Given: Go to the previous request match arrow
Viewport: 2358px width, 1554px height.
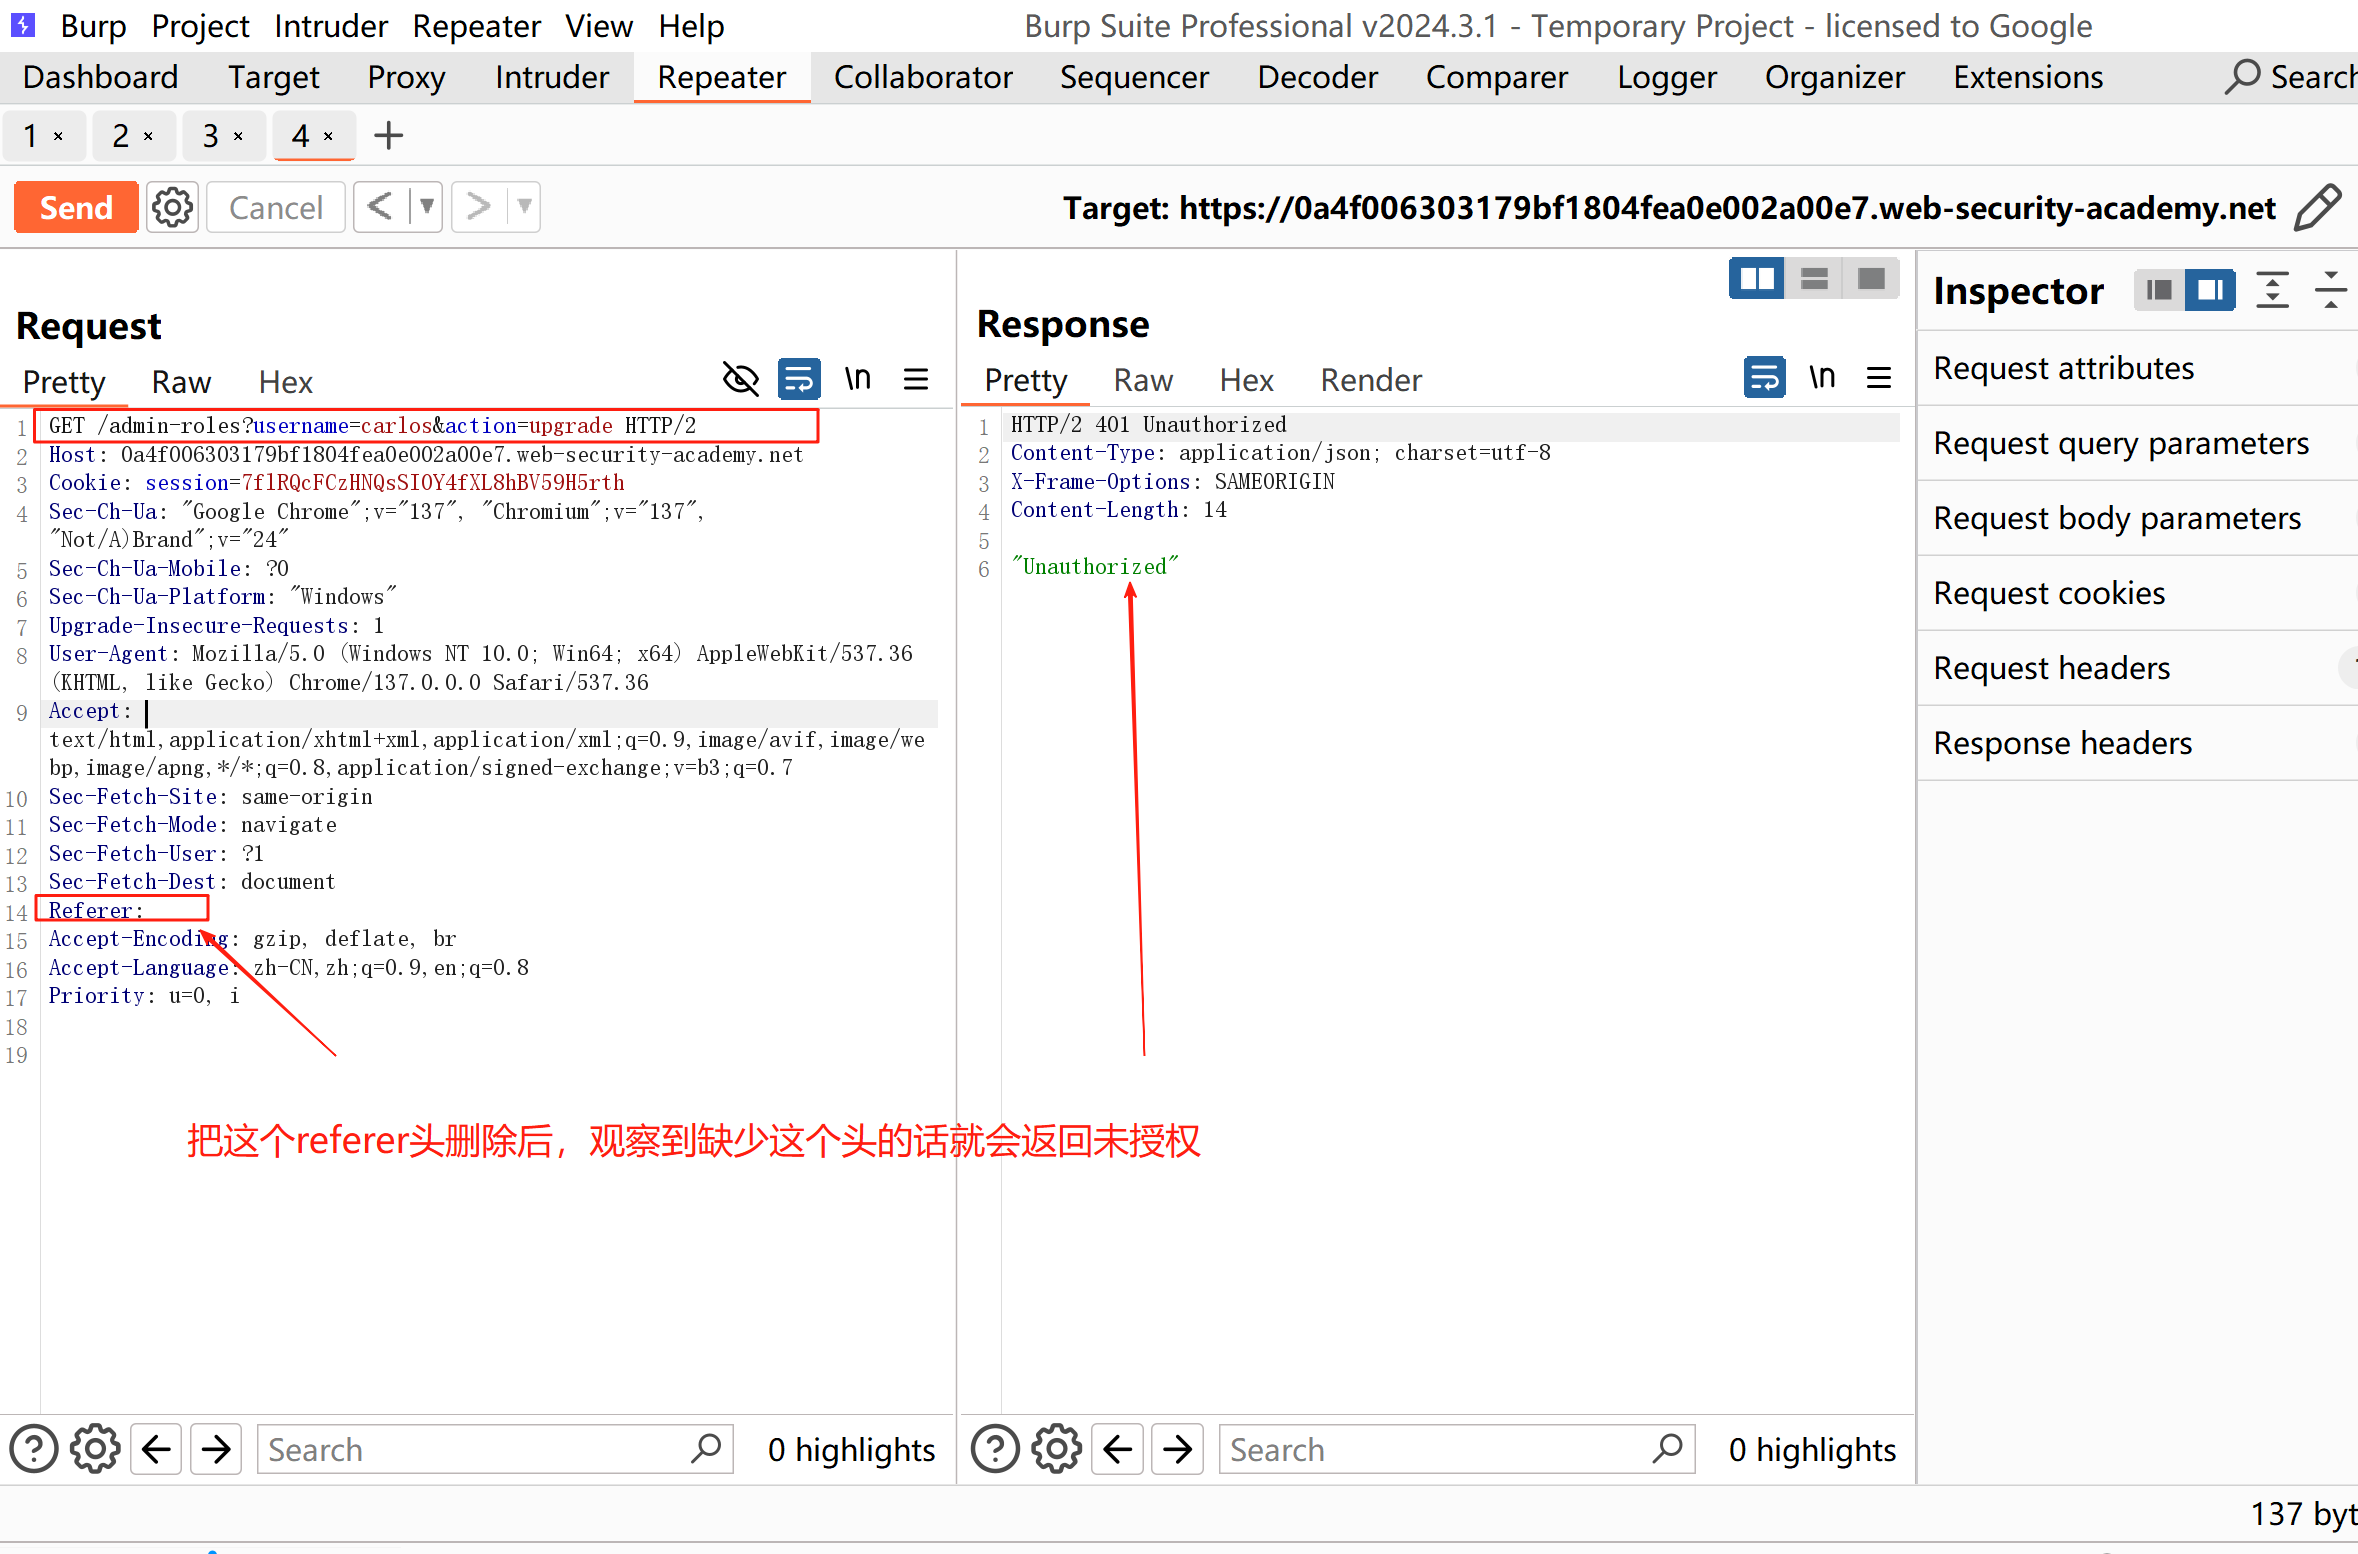Looking at the screenshot, I should pyautogui.click(x=157, y=1448).
